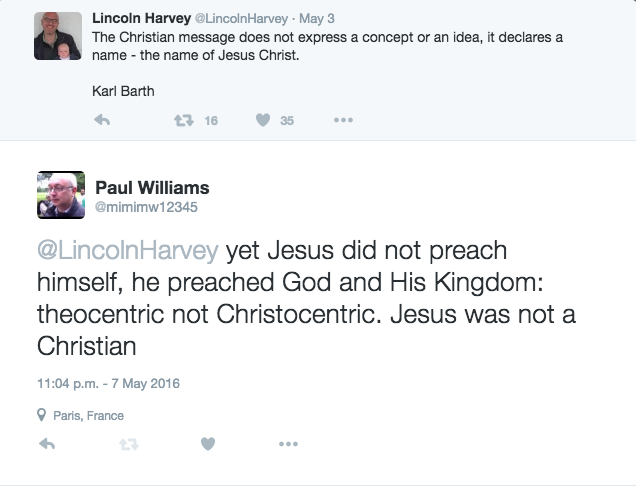Reply to Paul Williams's tweet
636x486 pixels.
click(46, 444)
